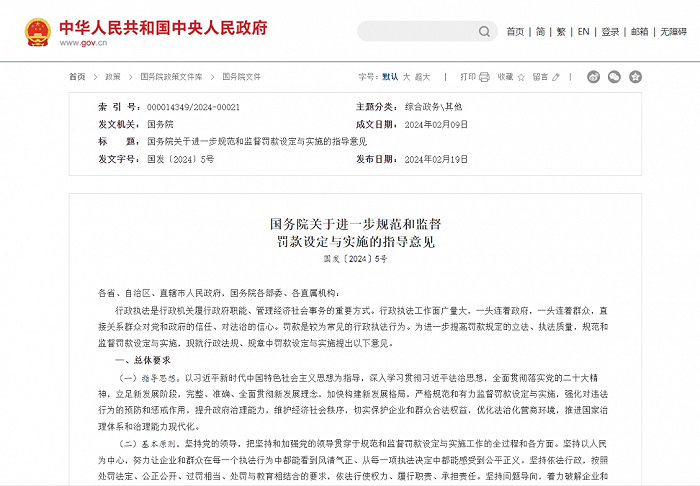
Task: Switch to simplified Chinese 简
Action: pos(540,32)
